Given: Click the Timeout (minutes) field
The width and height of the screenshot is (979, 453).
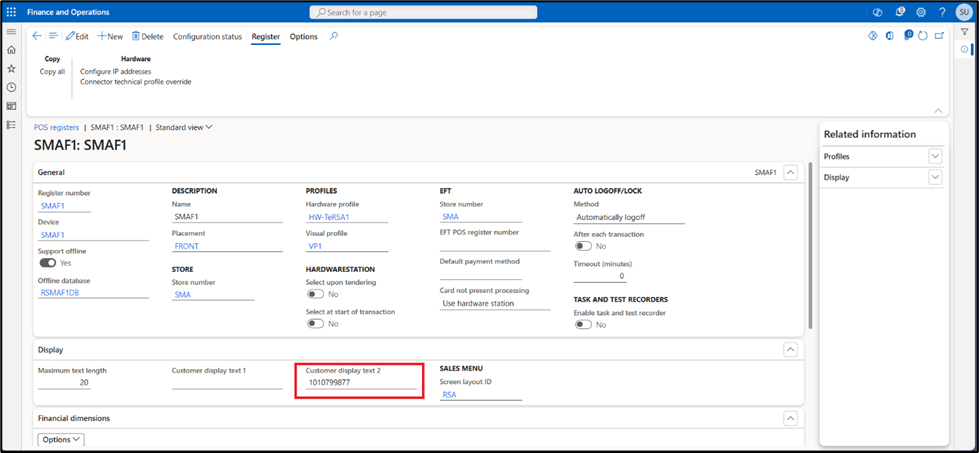Looking at the screenshot, I should [x=600, y=275].
